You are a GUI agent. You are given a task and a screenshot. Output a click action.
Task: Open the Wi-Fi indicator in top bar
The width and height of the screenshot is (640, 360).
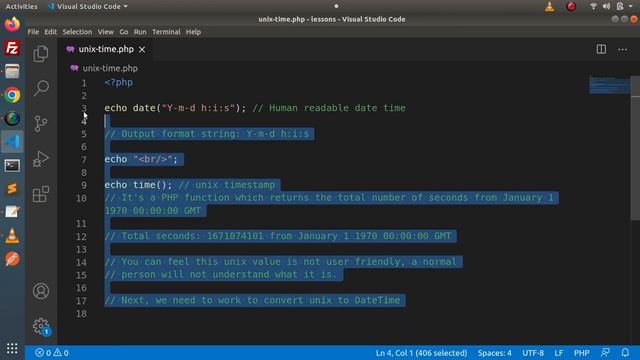[593, 6]
